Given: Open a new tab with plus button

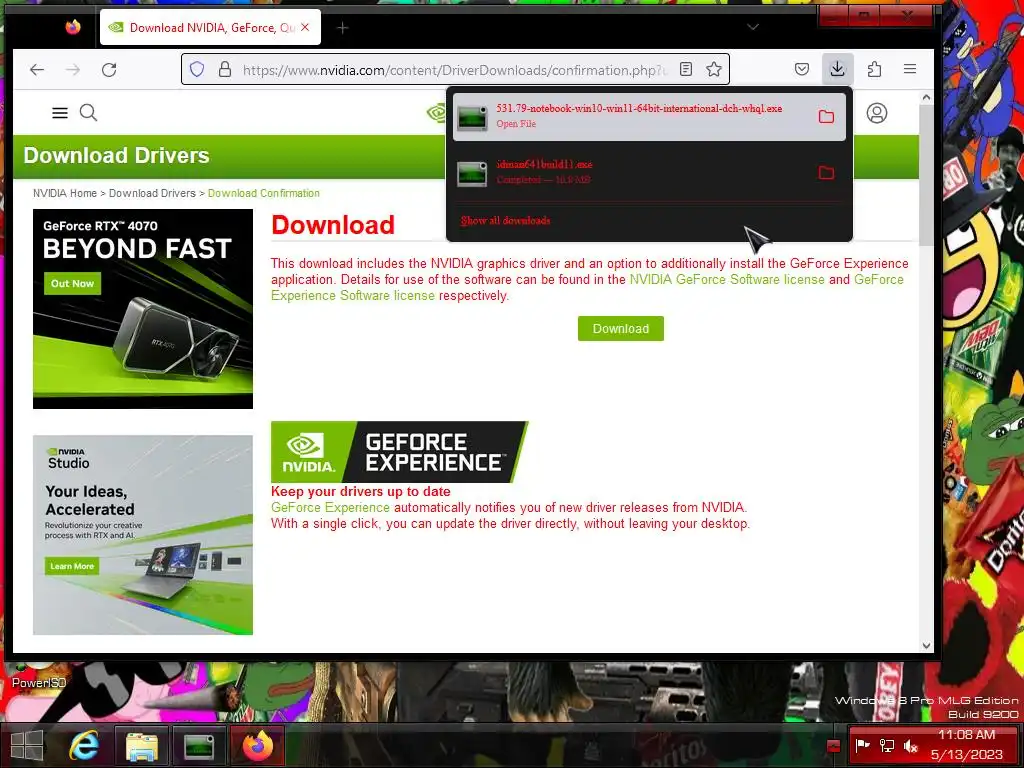Looking at the screenshot, I should 342,27.
